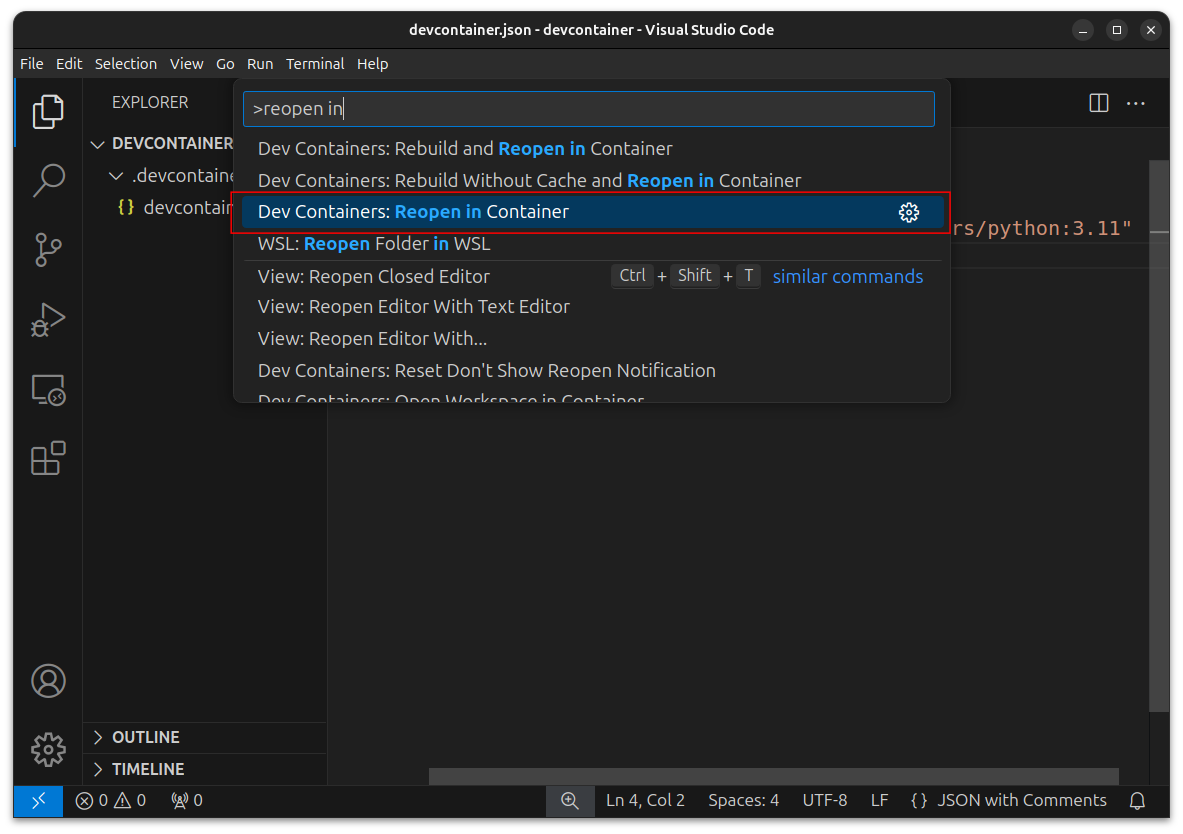Run Reset Don't Show Reopen Notification command

pos(592,371)
